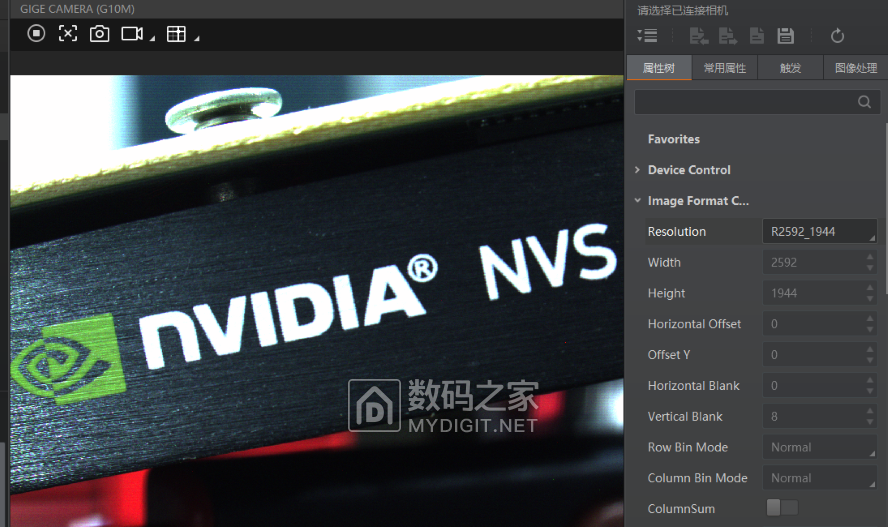This screenshot has height=527, width=888.
Task: Switch to the 属性树 tab
Action: click(659, 68)
